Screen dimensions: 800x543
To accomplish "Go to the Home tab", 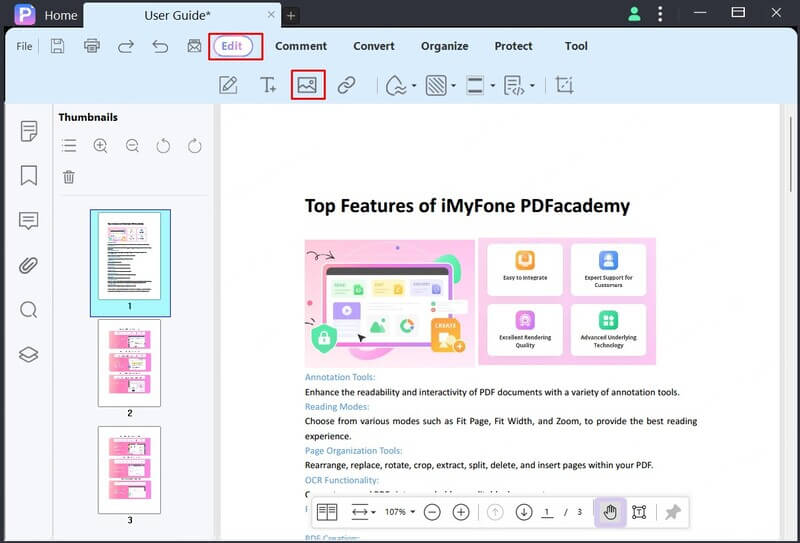I will 61,16.
